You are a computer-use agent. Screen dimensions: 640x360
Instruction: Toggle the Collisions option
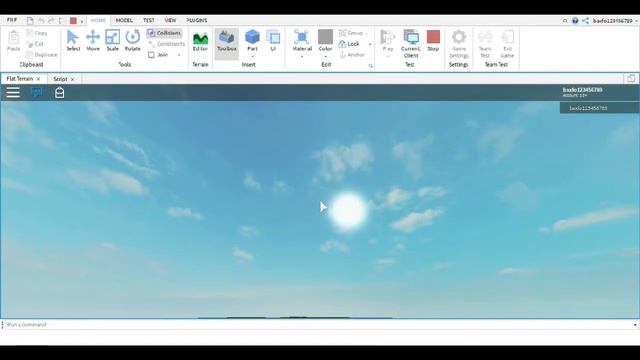click(x=165, y=33)
